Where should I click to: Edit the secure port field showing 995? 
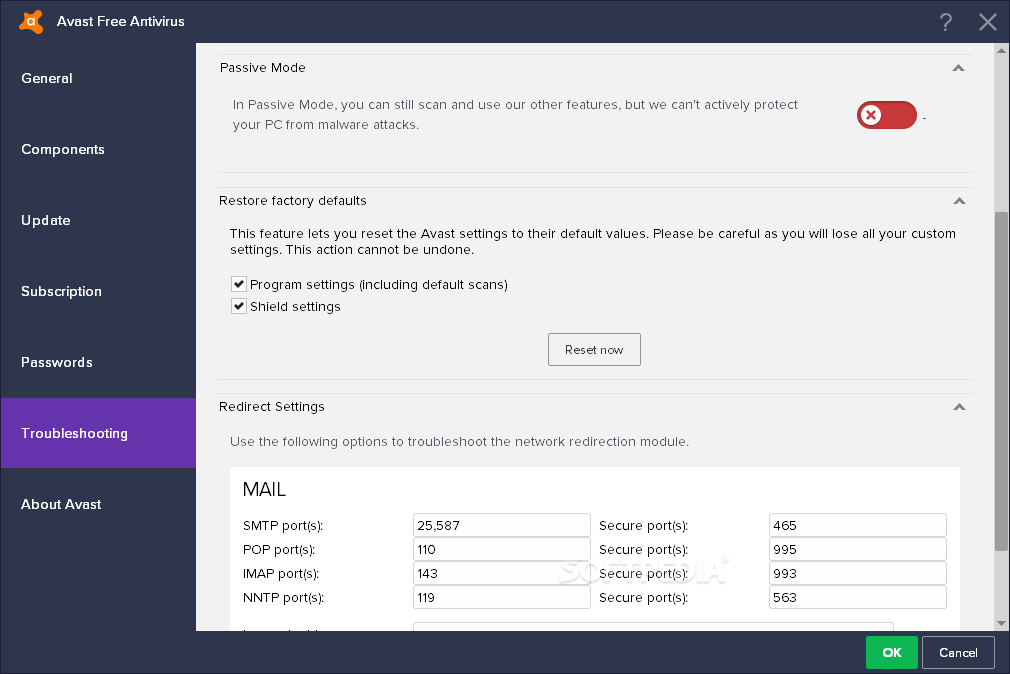click(857, 549)
